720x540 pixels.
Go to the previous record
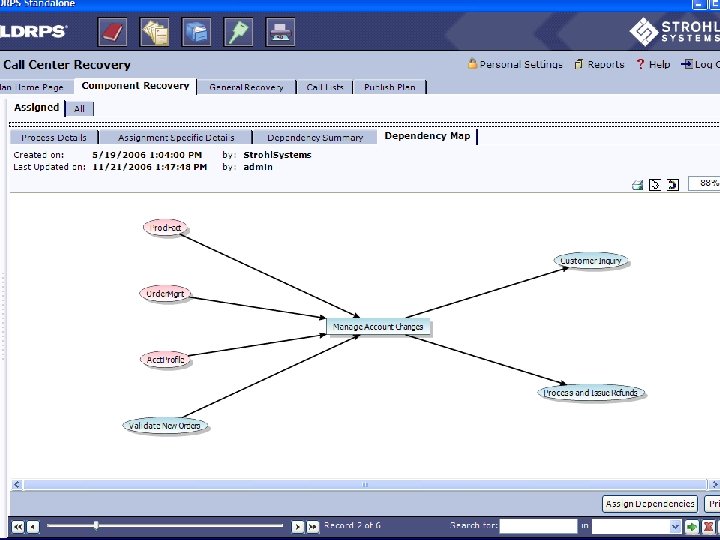(33, 527)
